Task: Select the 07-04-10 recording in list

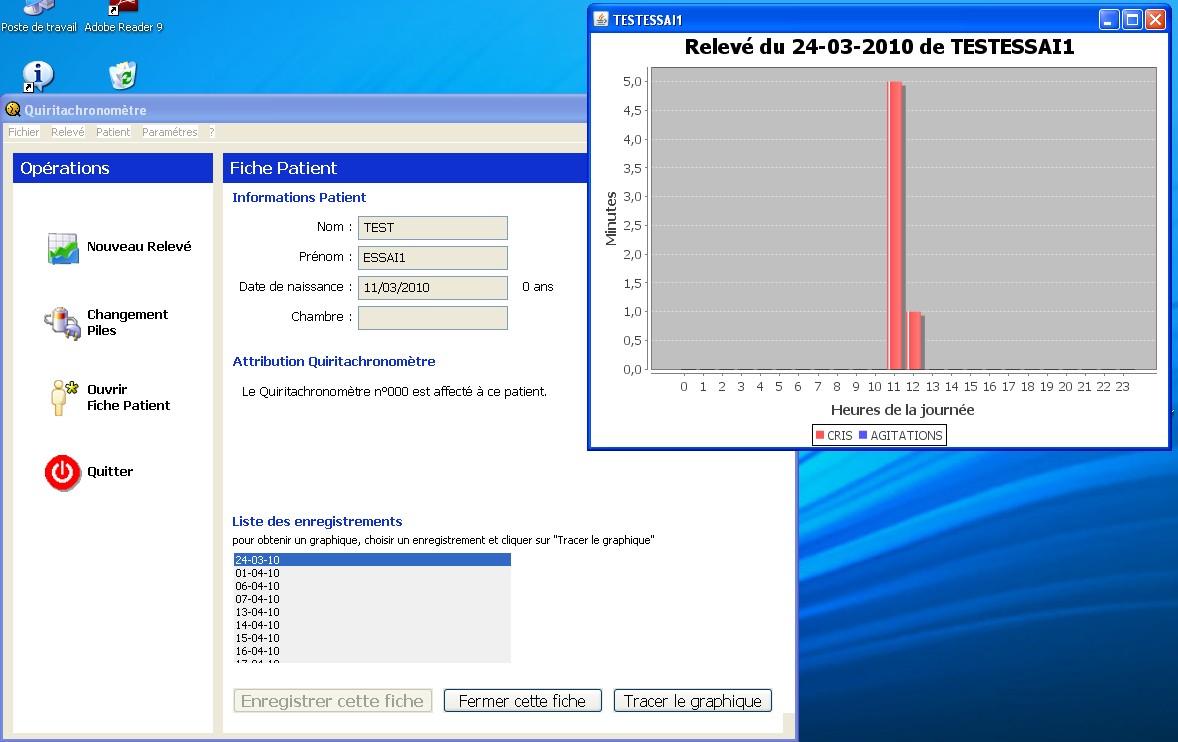Action: (257, 599)
